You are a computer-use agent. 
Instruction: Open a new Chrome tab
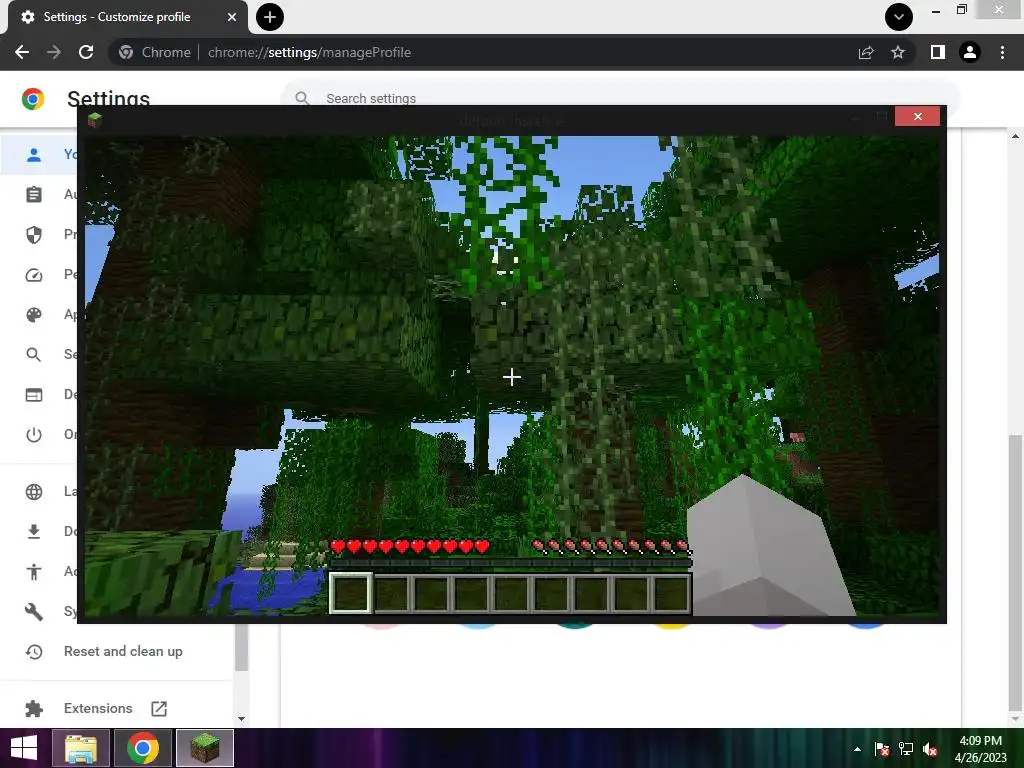pos(270,17)
